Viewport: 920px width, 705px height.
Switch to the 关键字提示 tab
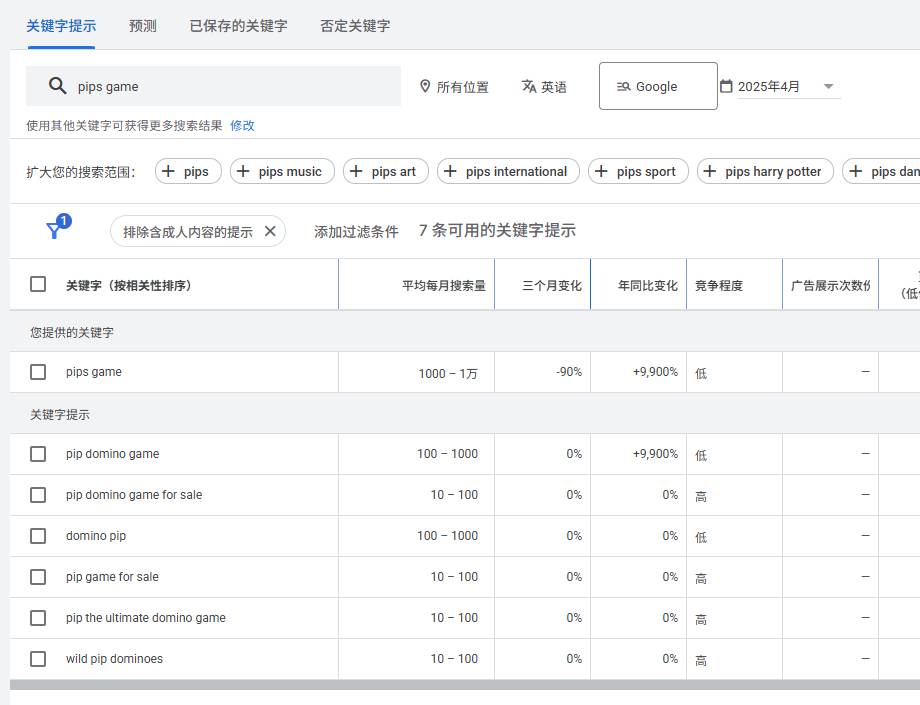click(x=61, y=26)
